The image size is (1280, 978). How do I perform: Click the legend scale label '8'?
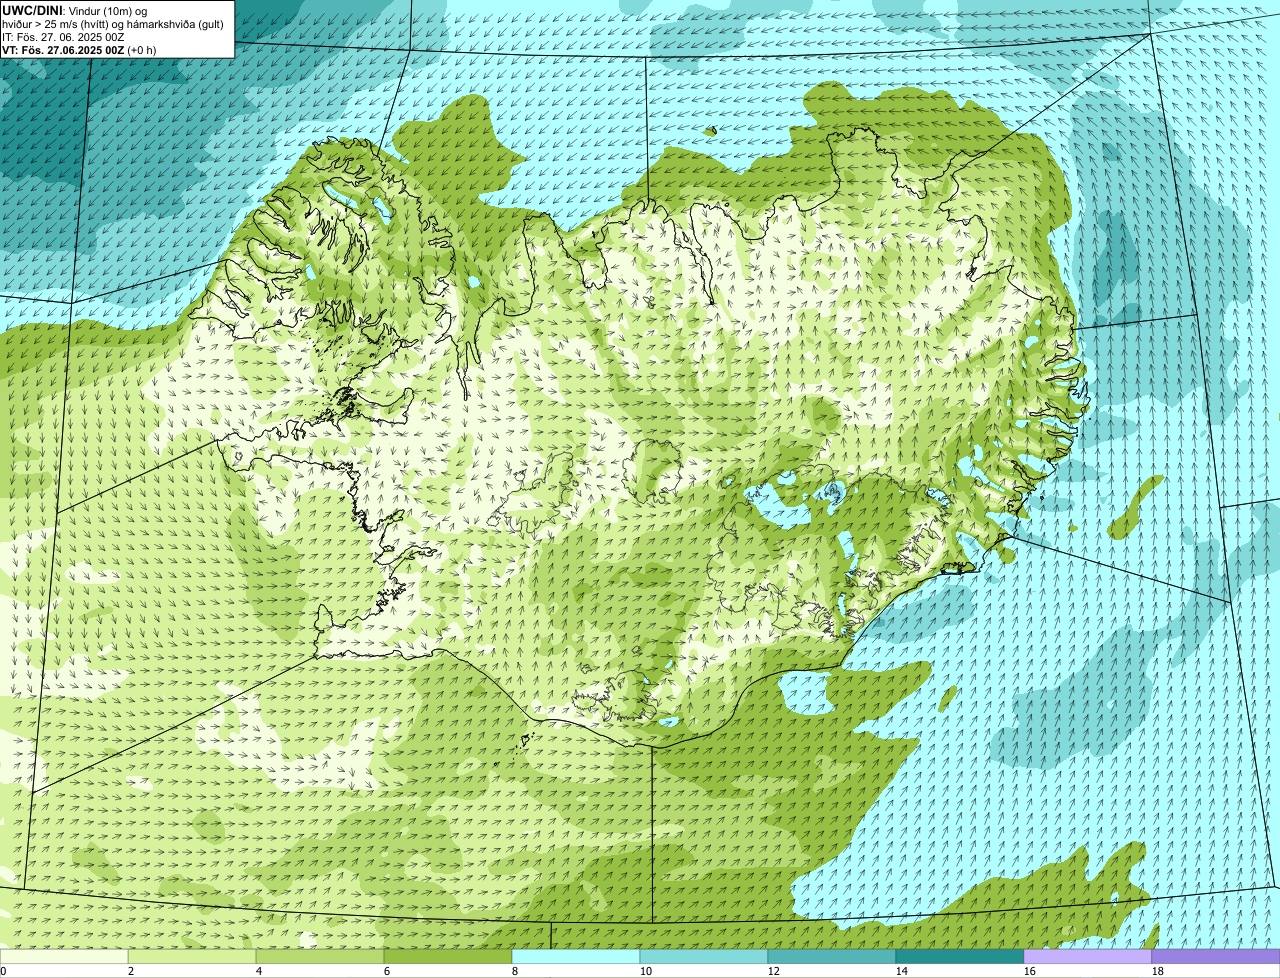tap(515, 971)
